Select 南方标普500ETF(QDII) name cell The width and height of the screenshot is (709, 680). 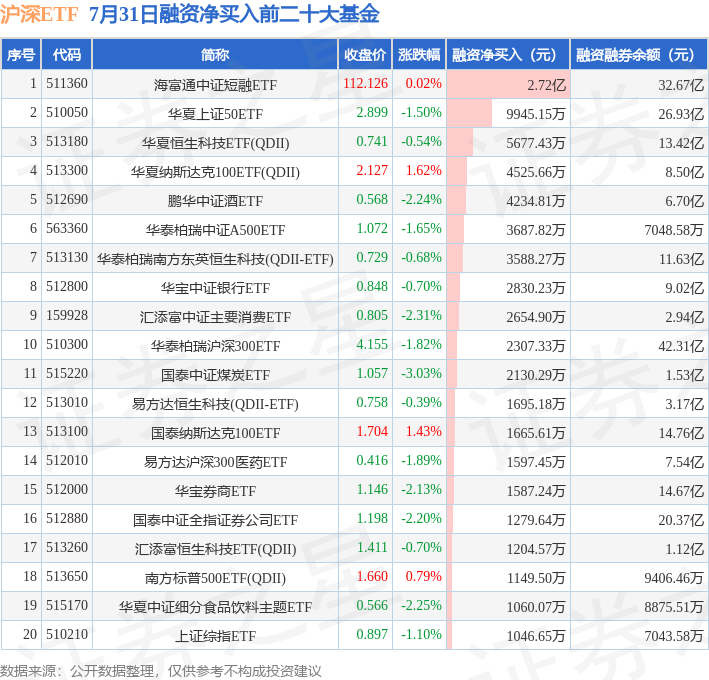tap(215, 576)
